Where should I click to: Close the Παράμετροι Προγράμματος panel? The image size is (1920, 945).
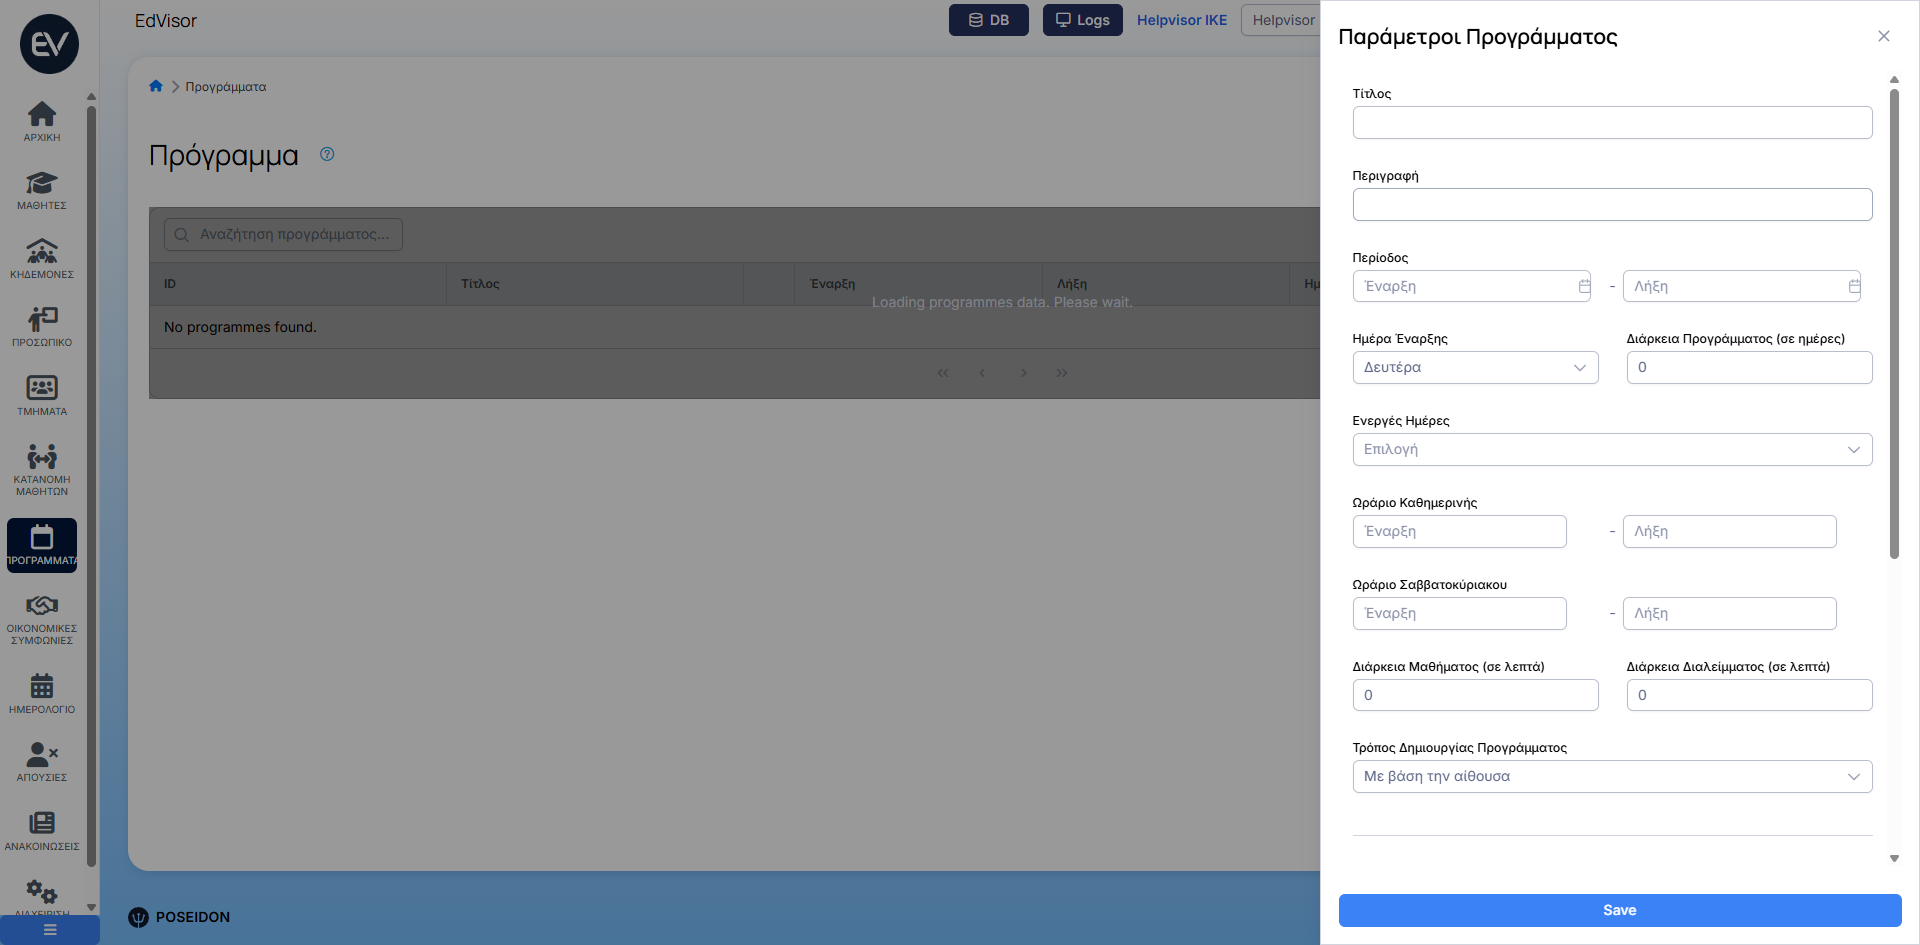click(x=1883, y=36)
